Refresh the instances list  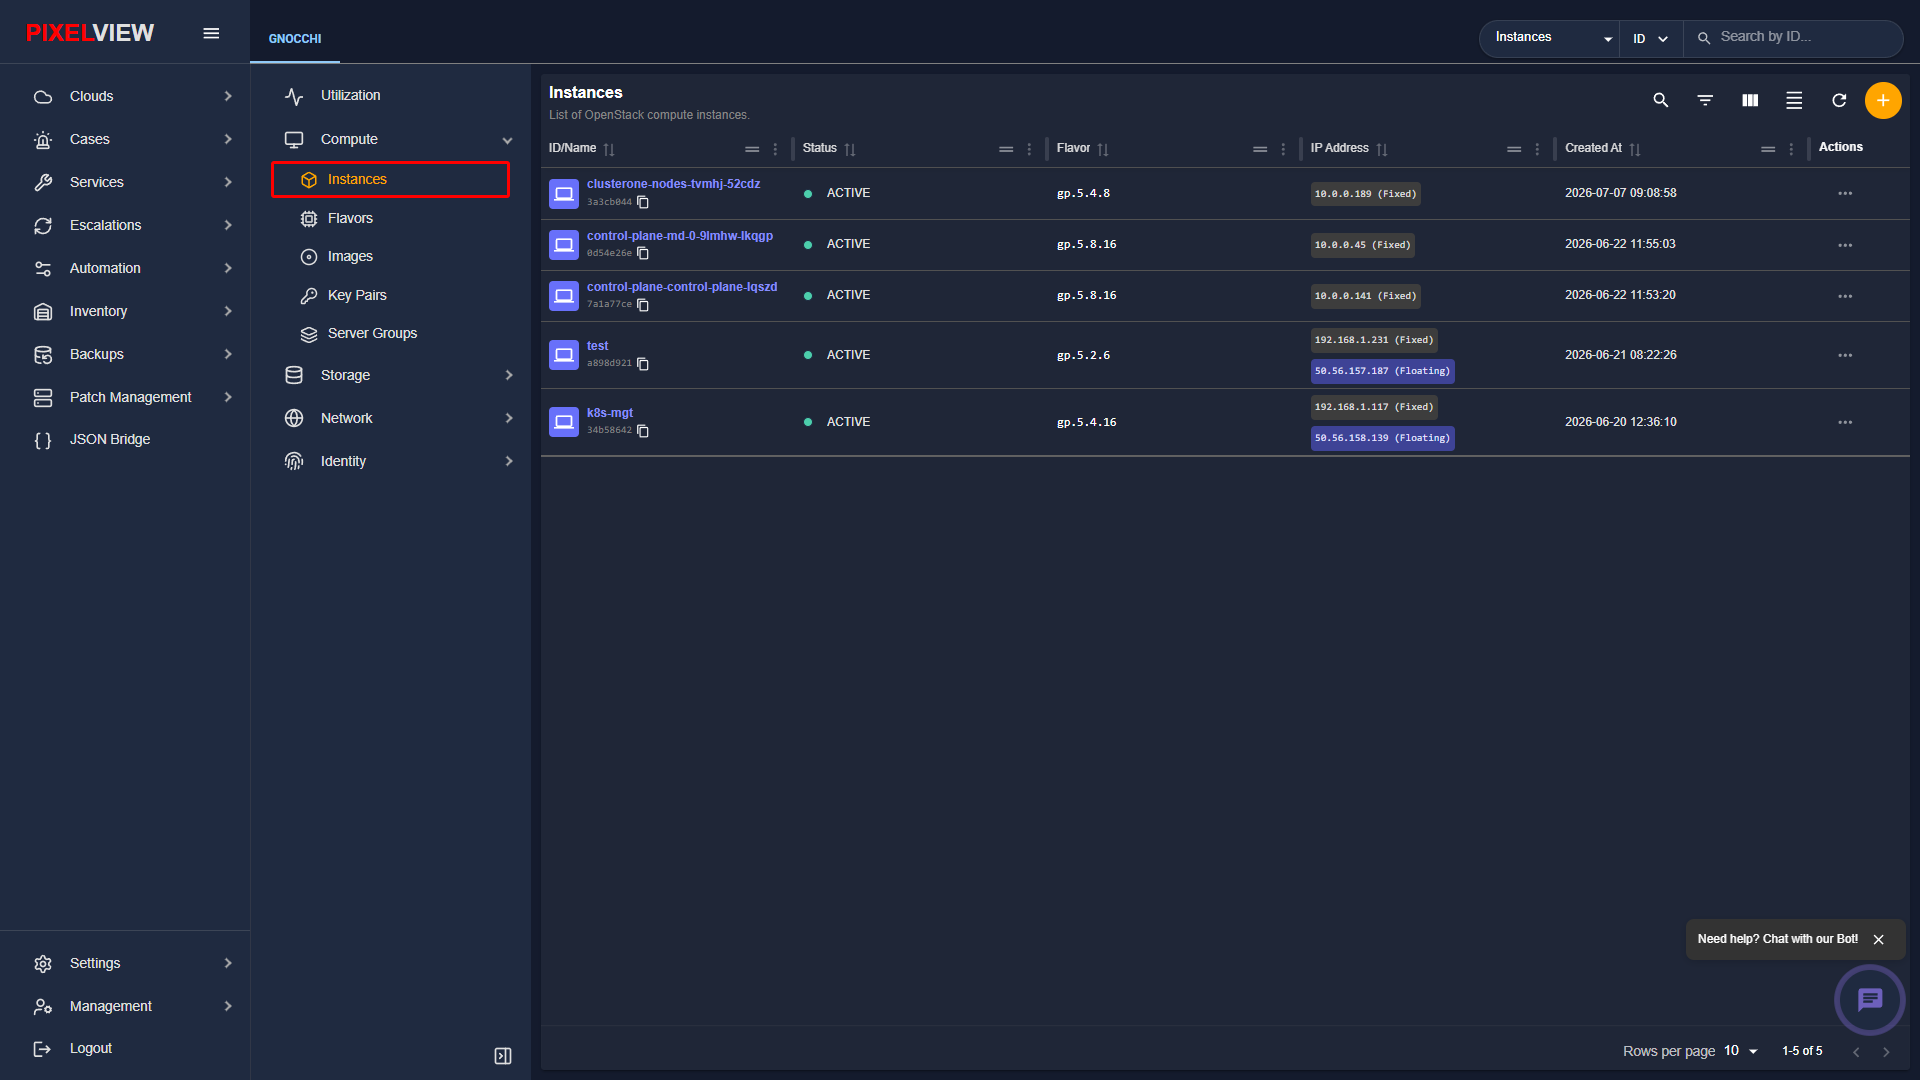coord(1838,101)
